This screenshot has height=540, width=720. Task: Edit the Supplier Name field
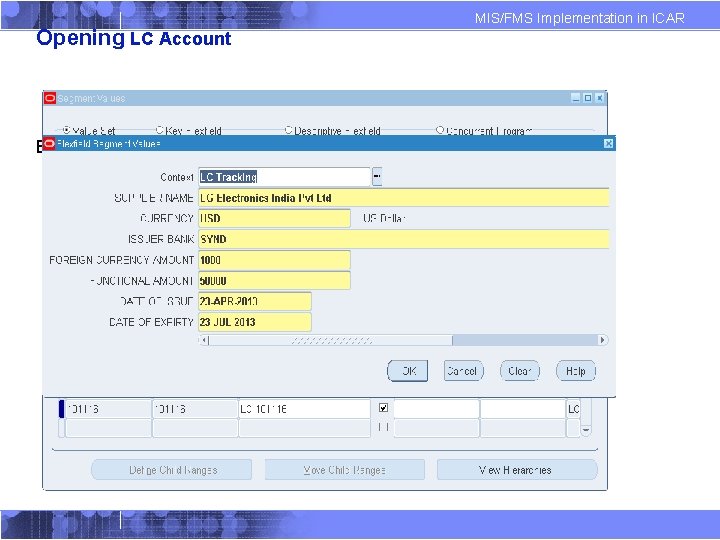(x=404, y=198)
